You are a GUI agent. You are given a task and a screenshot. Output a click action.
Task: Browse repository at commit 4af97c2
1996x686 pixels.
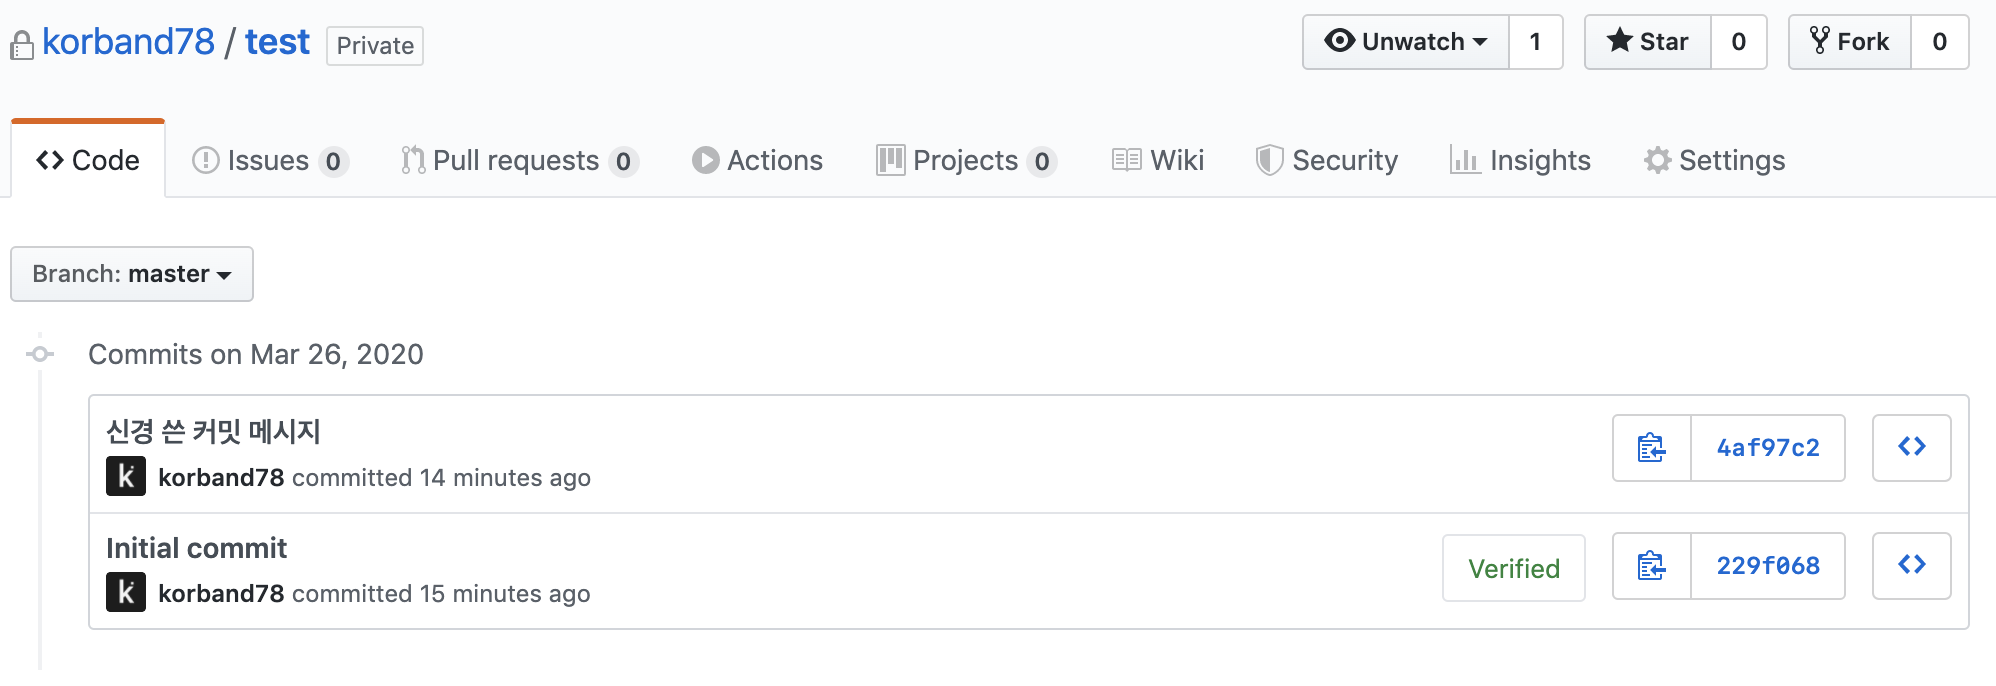1911,448
